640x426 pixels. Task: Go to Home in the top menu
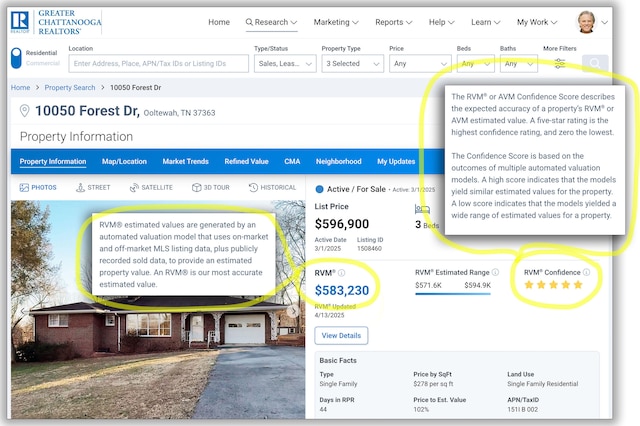(x=219, y=22)
